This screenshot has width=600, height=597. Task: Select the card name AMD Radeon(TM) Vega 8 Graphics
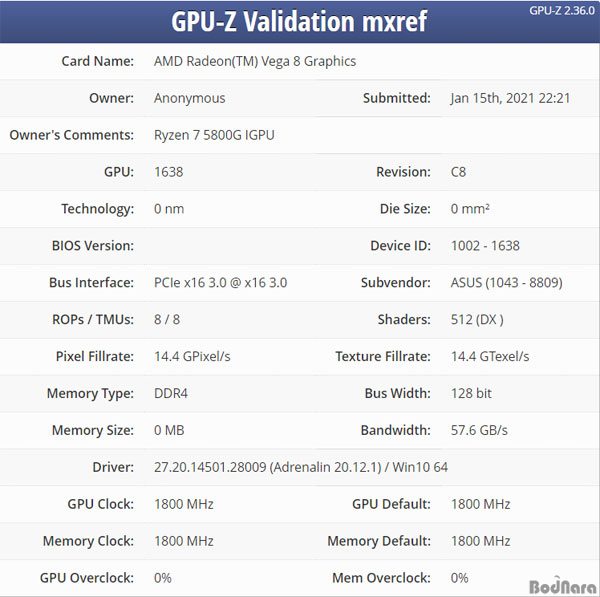click(255, 61)
